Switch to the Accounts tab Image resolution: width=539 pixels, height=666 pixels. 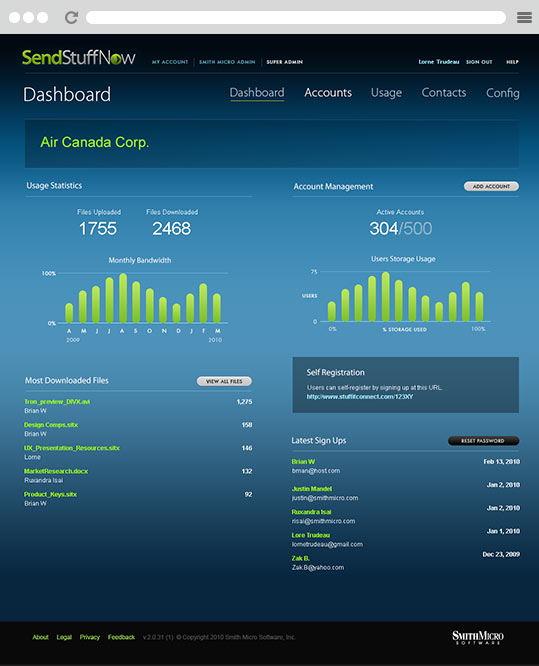pyautogui.click(x=328, y=93)
